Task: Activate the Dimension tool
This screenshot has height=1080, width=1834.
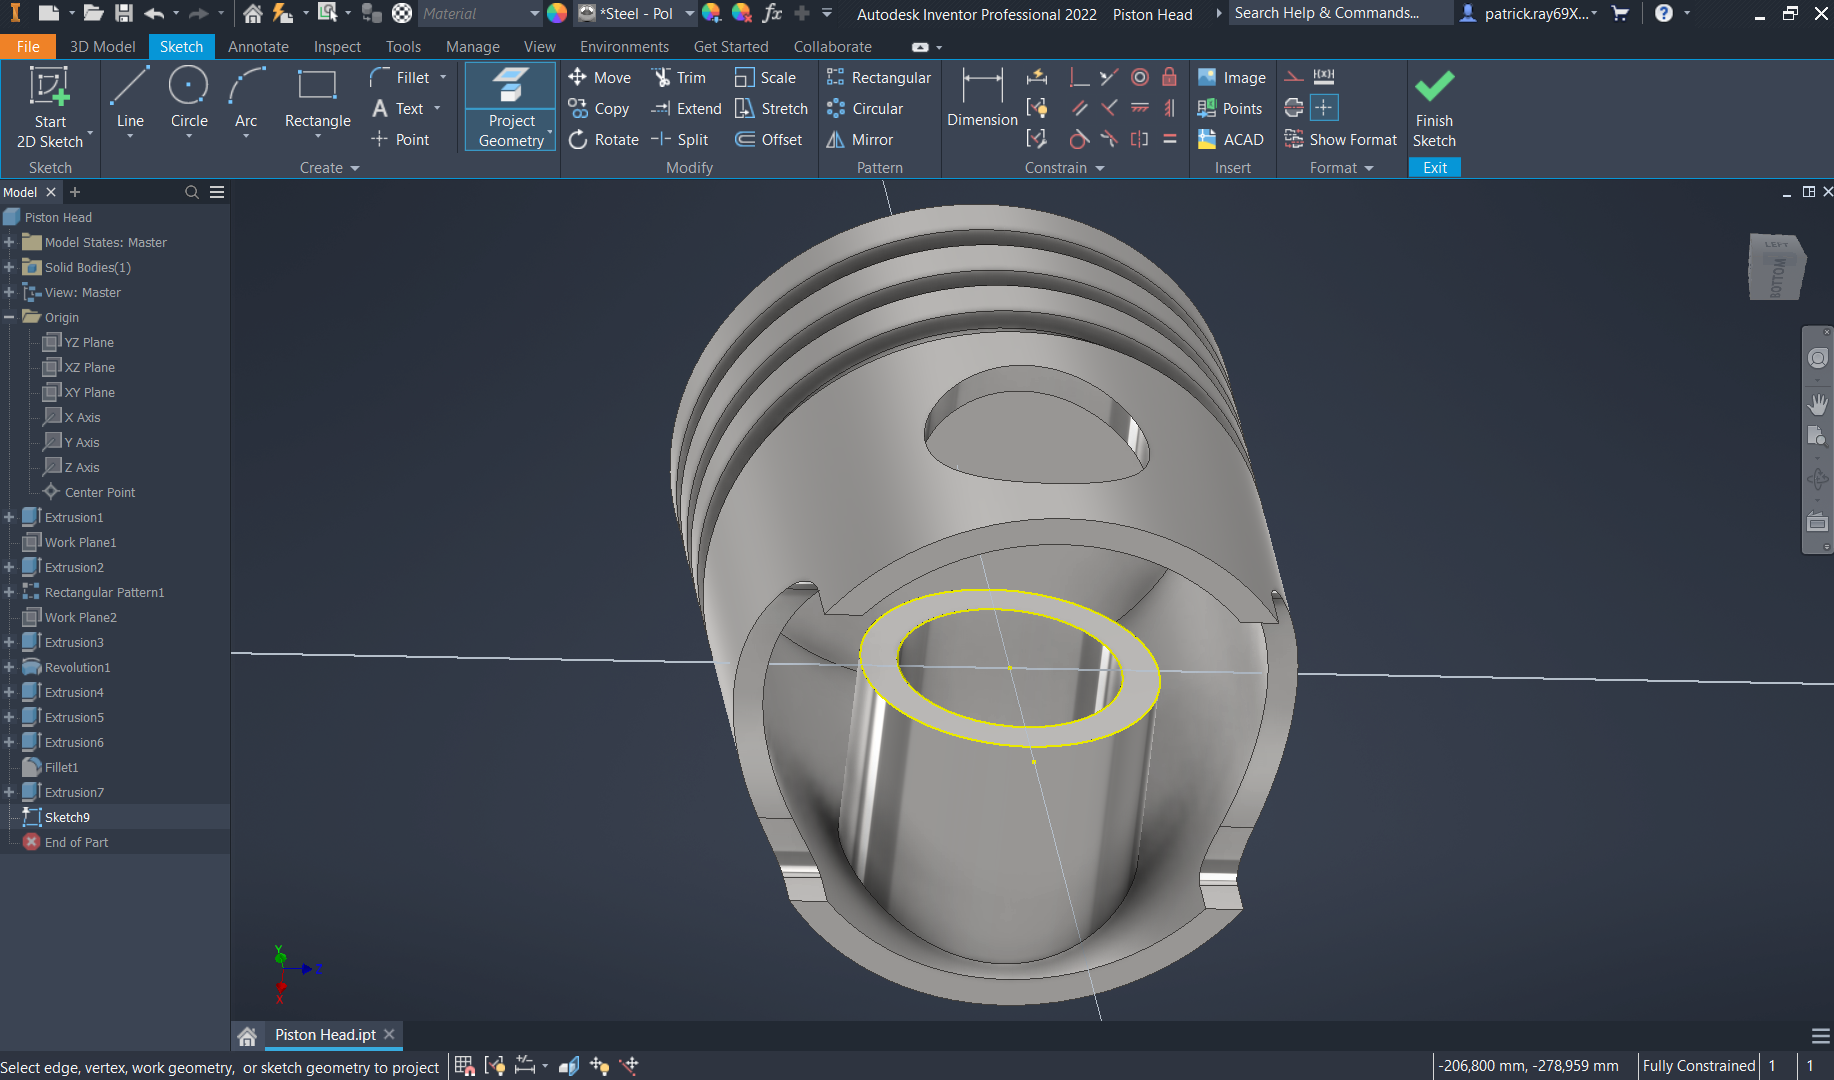Action: [x=982, y=98]
